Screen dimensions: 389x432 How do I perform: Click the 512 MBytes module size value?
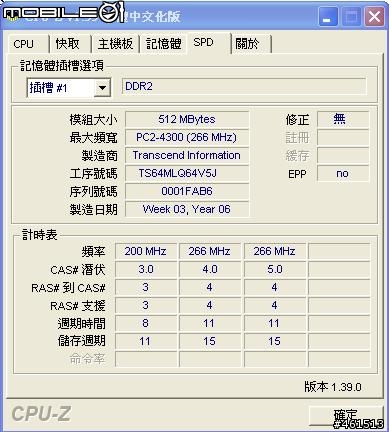(x=187, y=119)
